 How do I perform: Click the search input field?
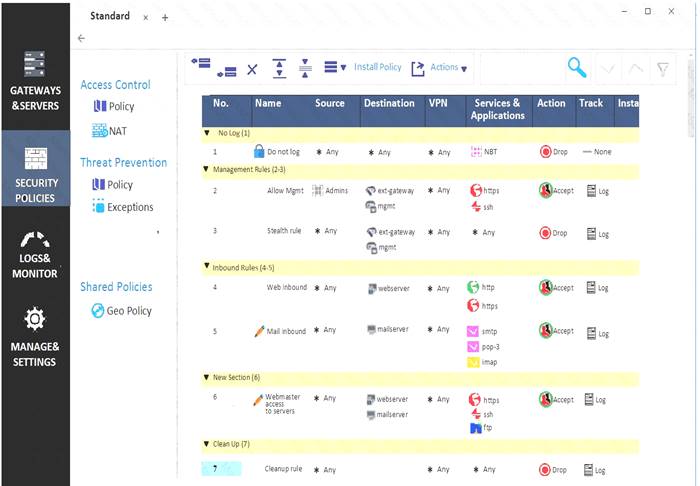(522, 68)
